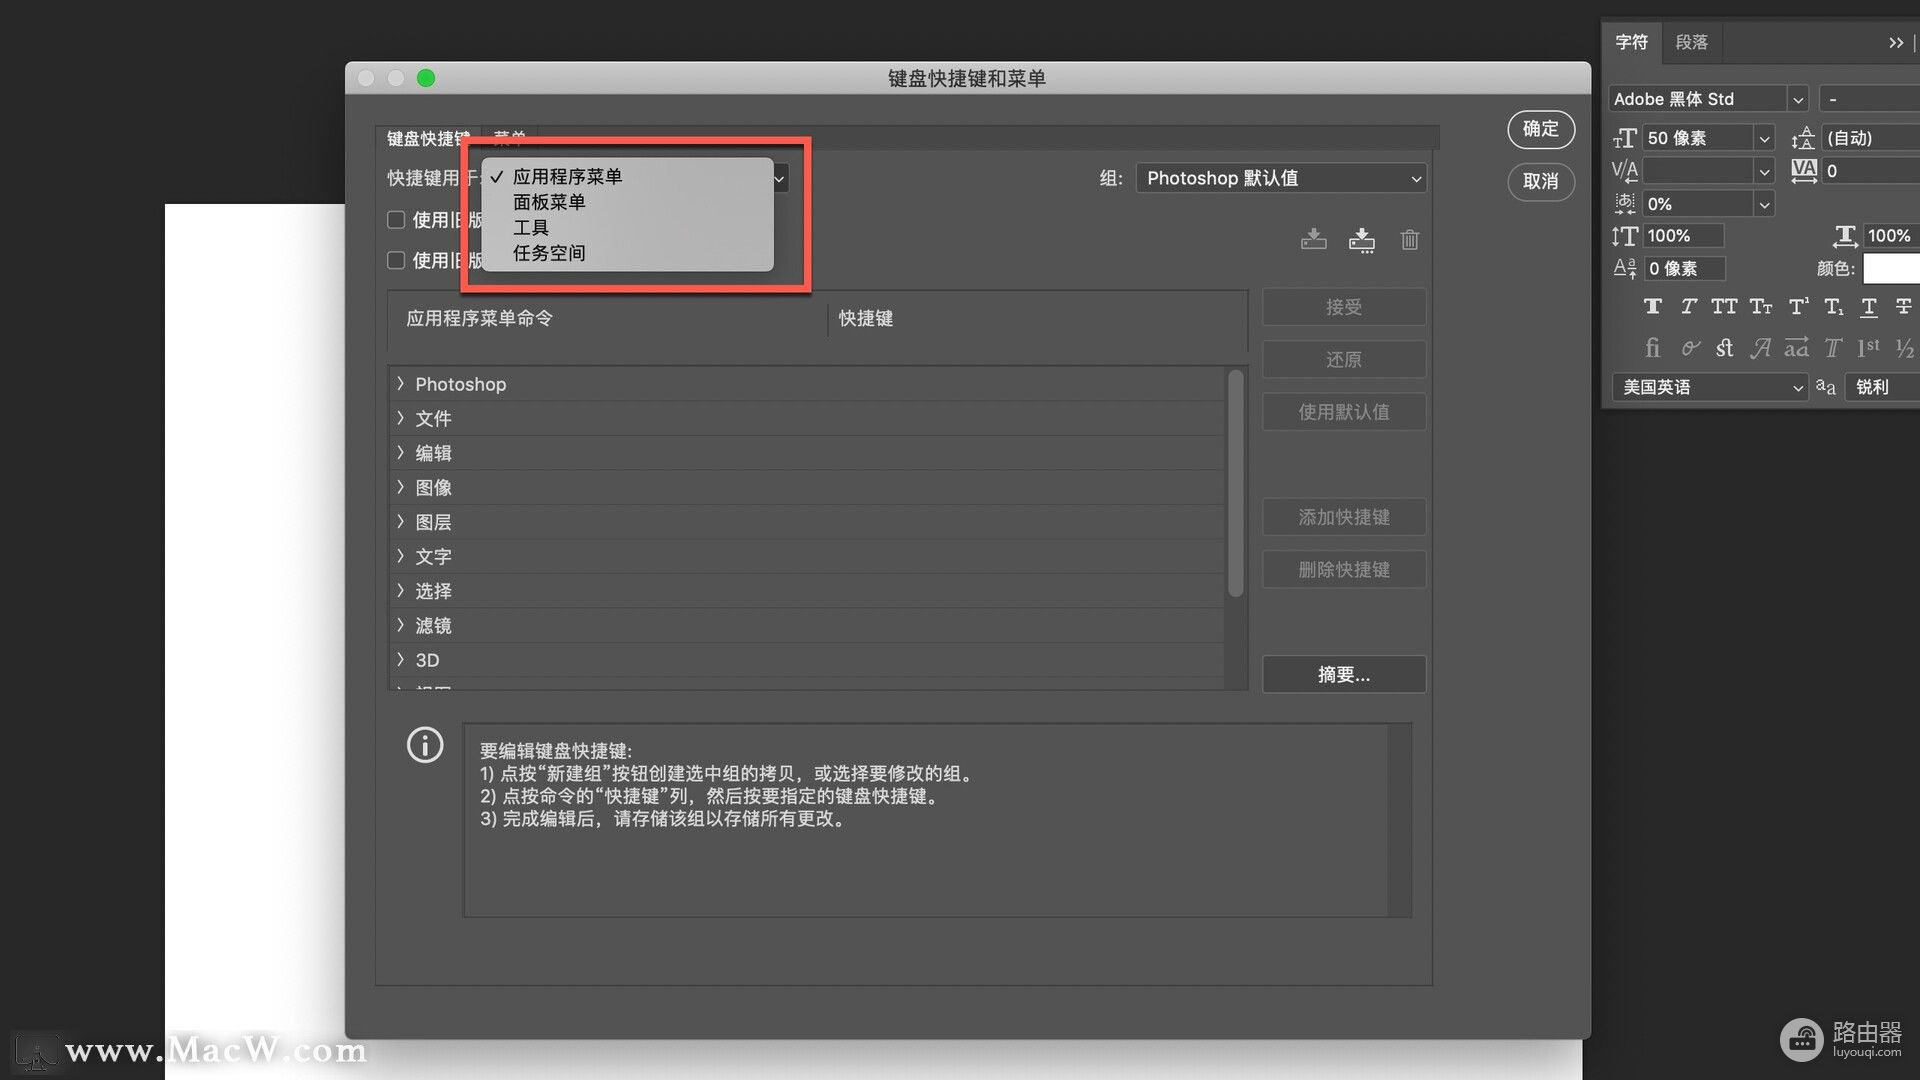This screenshot has width=1920, height=1080.
Task: Switch to the 段落 panel tab
Action: pyautogui.click(x=1692, y=43)
